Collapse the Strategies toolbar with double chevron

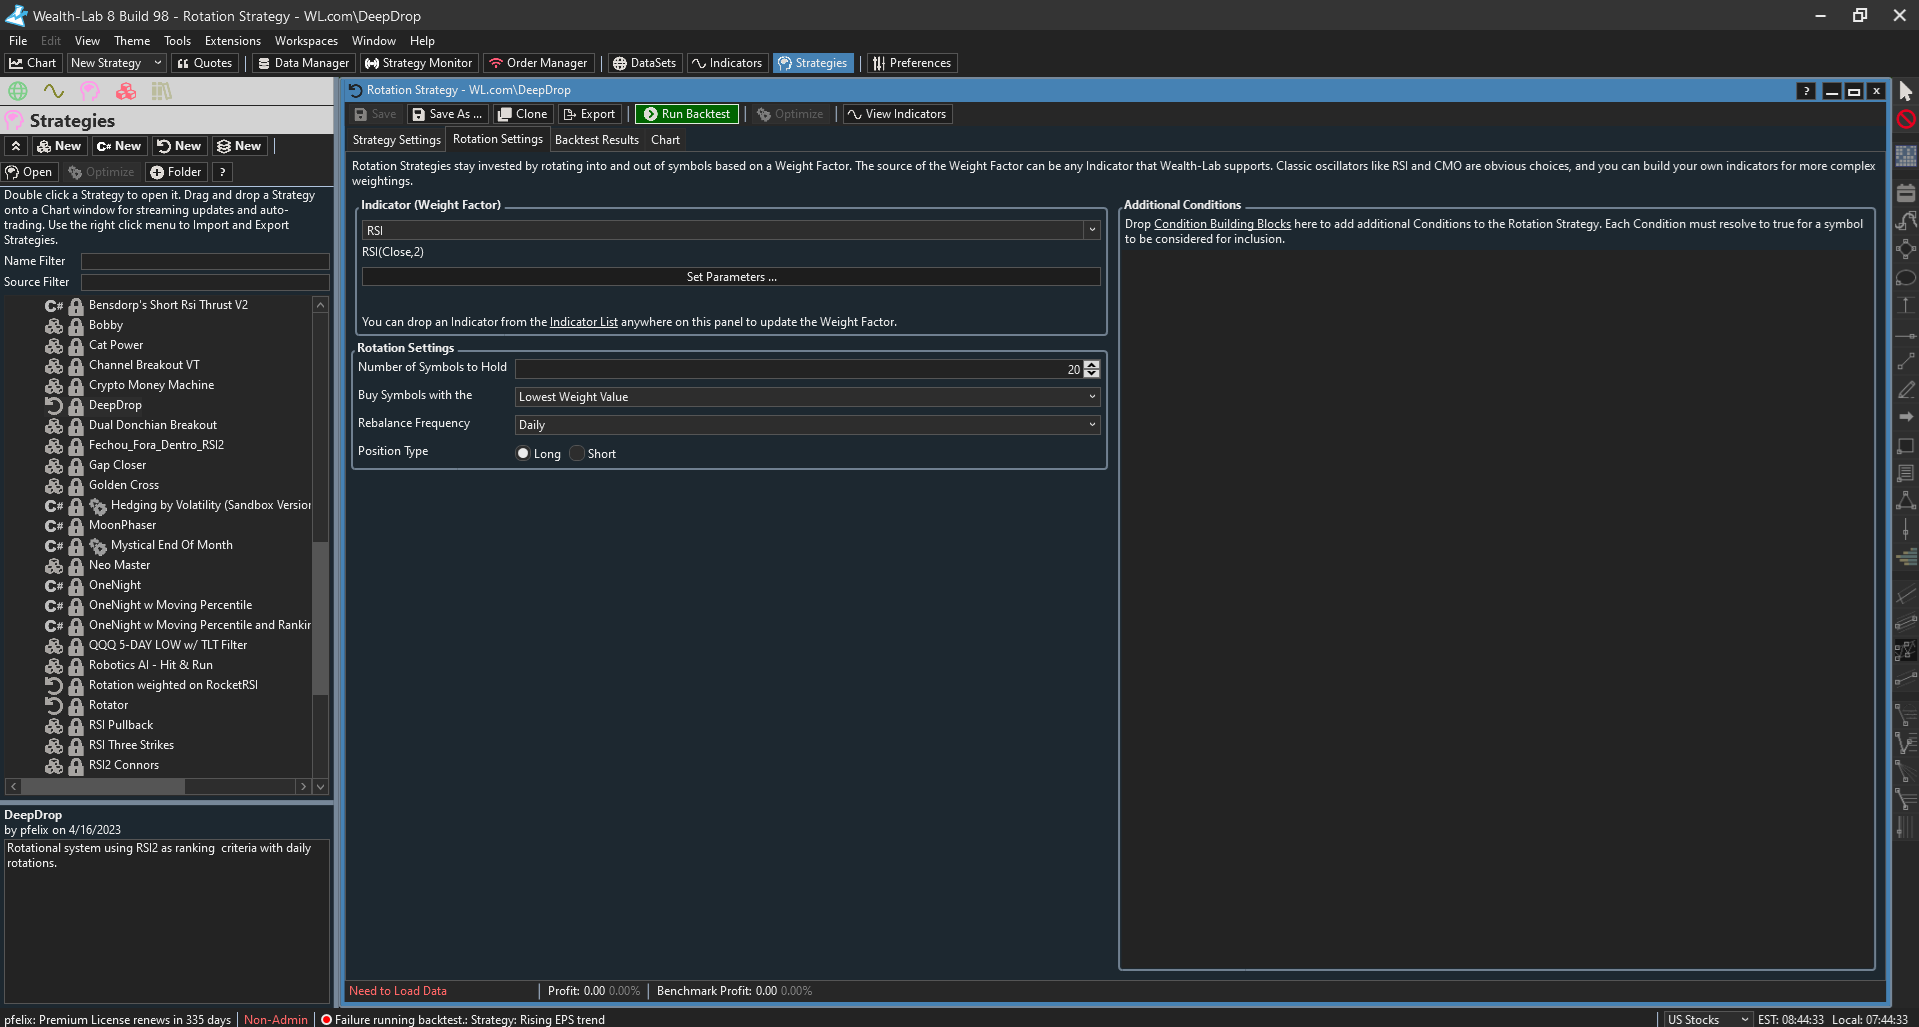click(x=16, y=146)
